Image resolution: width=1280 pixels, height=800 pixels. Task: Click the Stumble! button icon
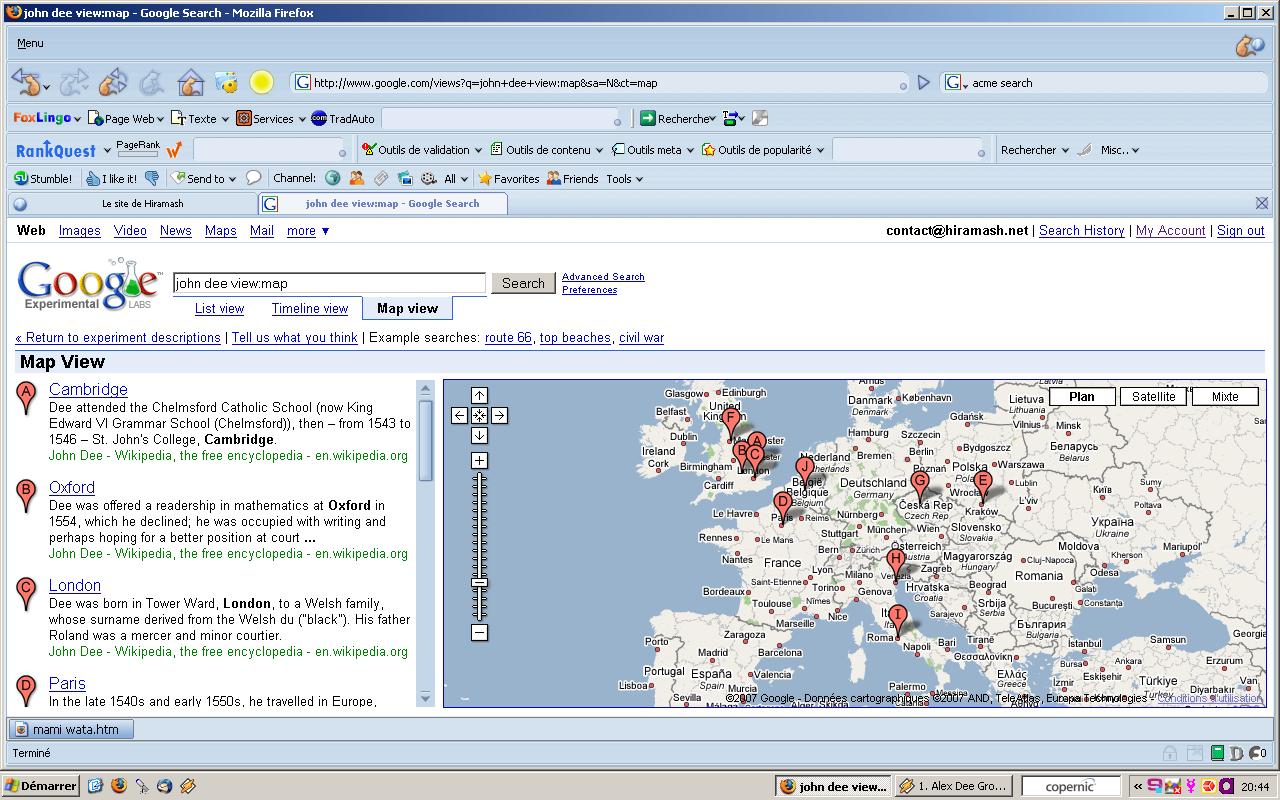[x=20, y=179]
